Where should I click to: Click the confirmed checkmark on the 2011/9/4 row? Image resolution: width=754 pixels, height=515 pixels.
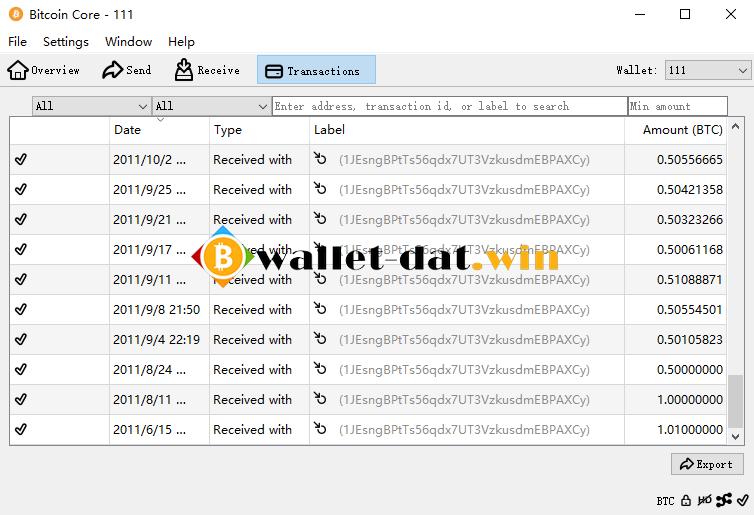coord(21,339)
